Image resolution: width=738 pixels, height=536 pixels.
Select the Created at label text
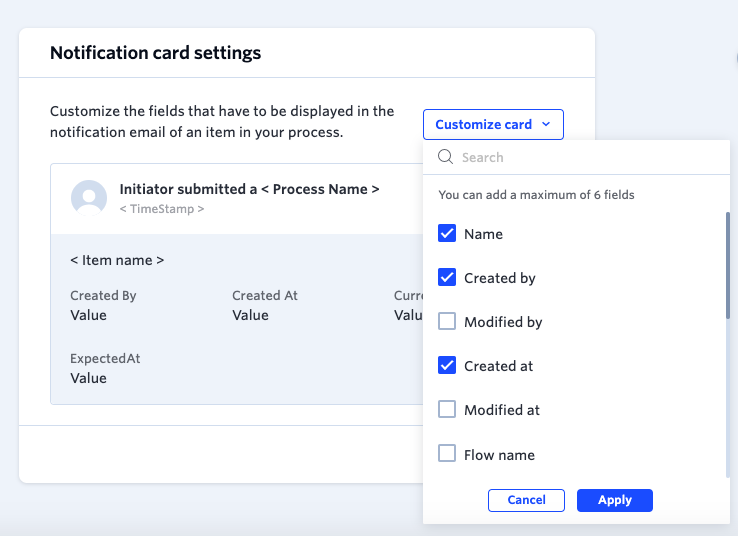pos(498,366)
